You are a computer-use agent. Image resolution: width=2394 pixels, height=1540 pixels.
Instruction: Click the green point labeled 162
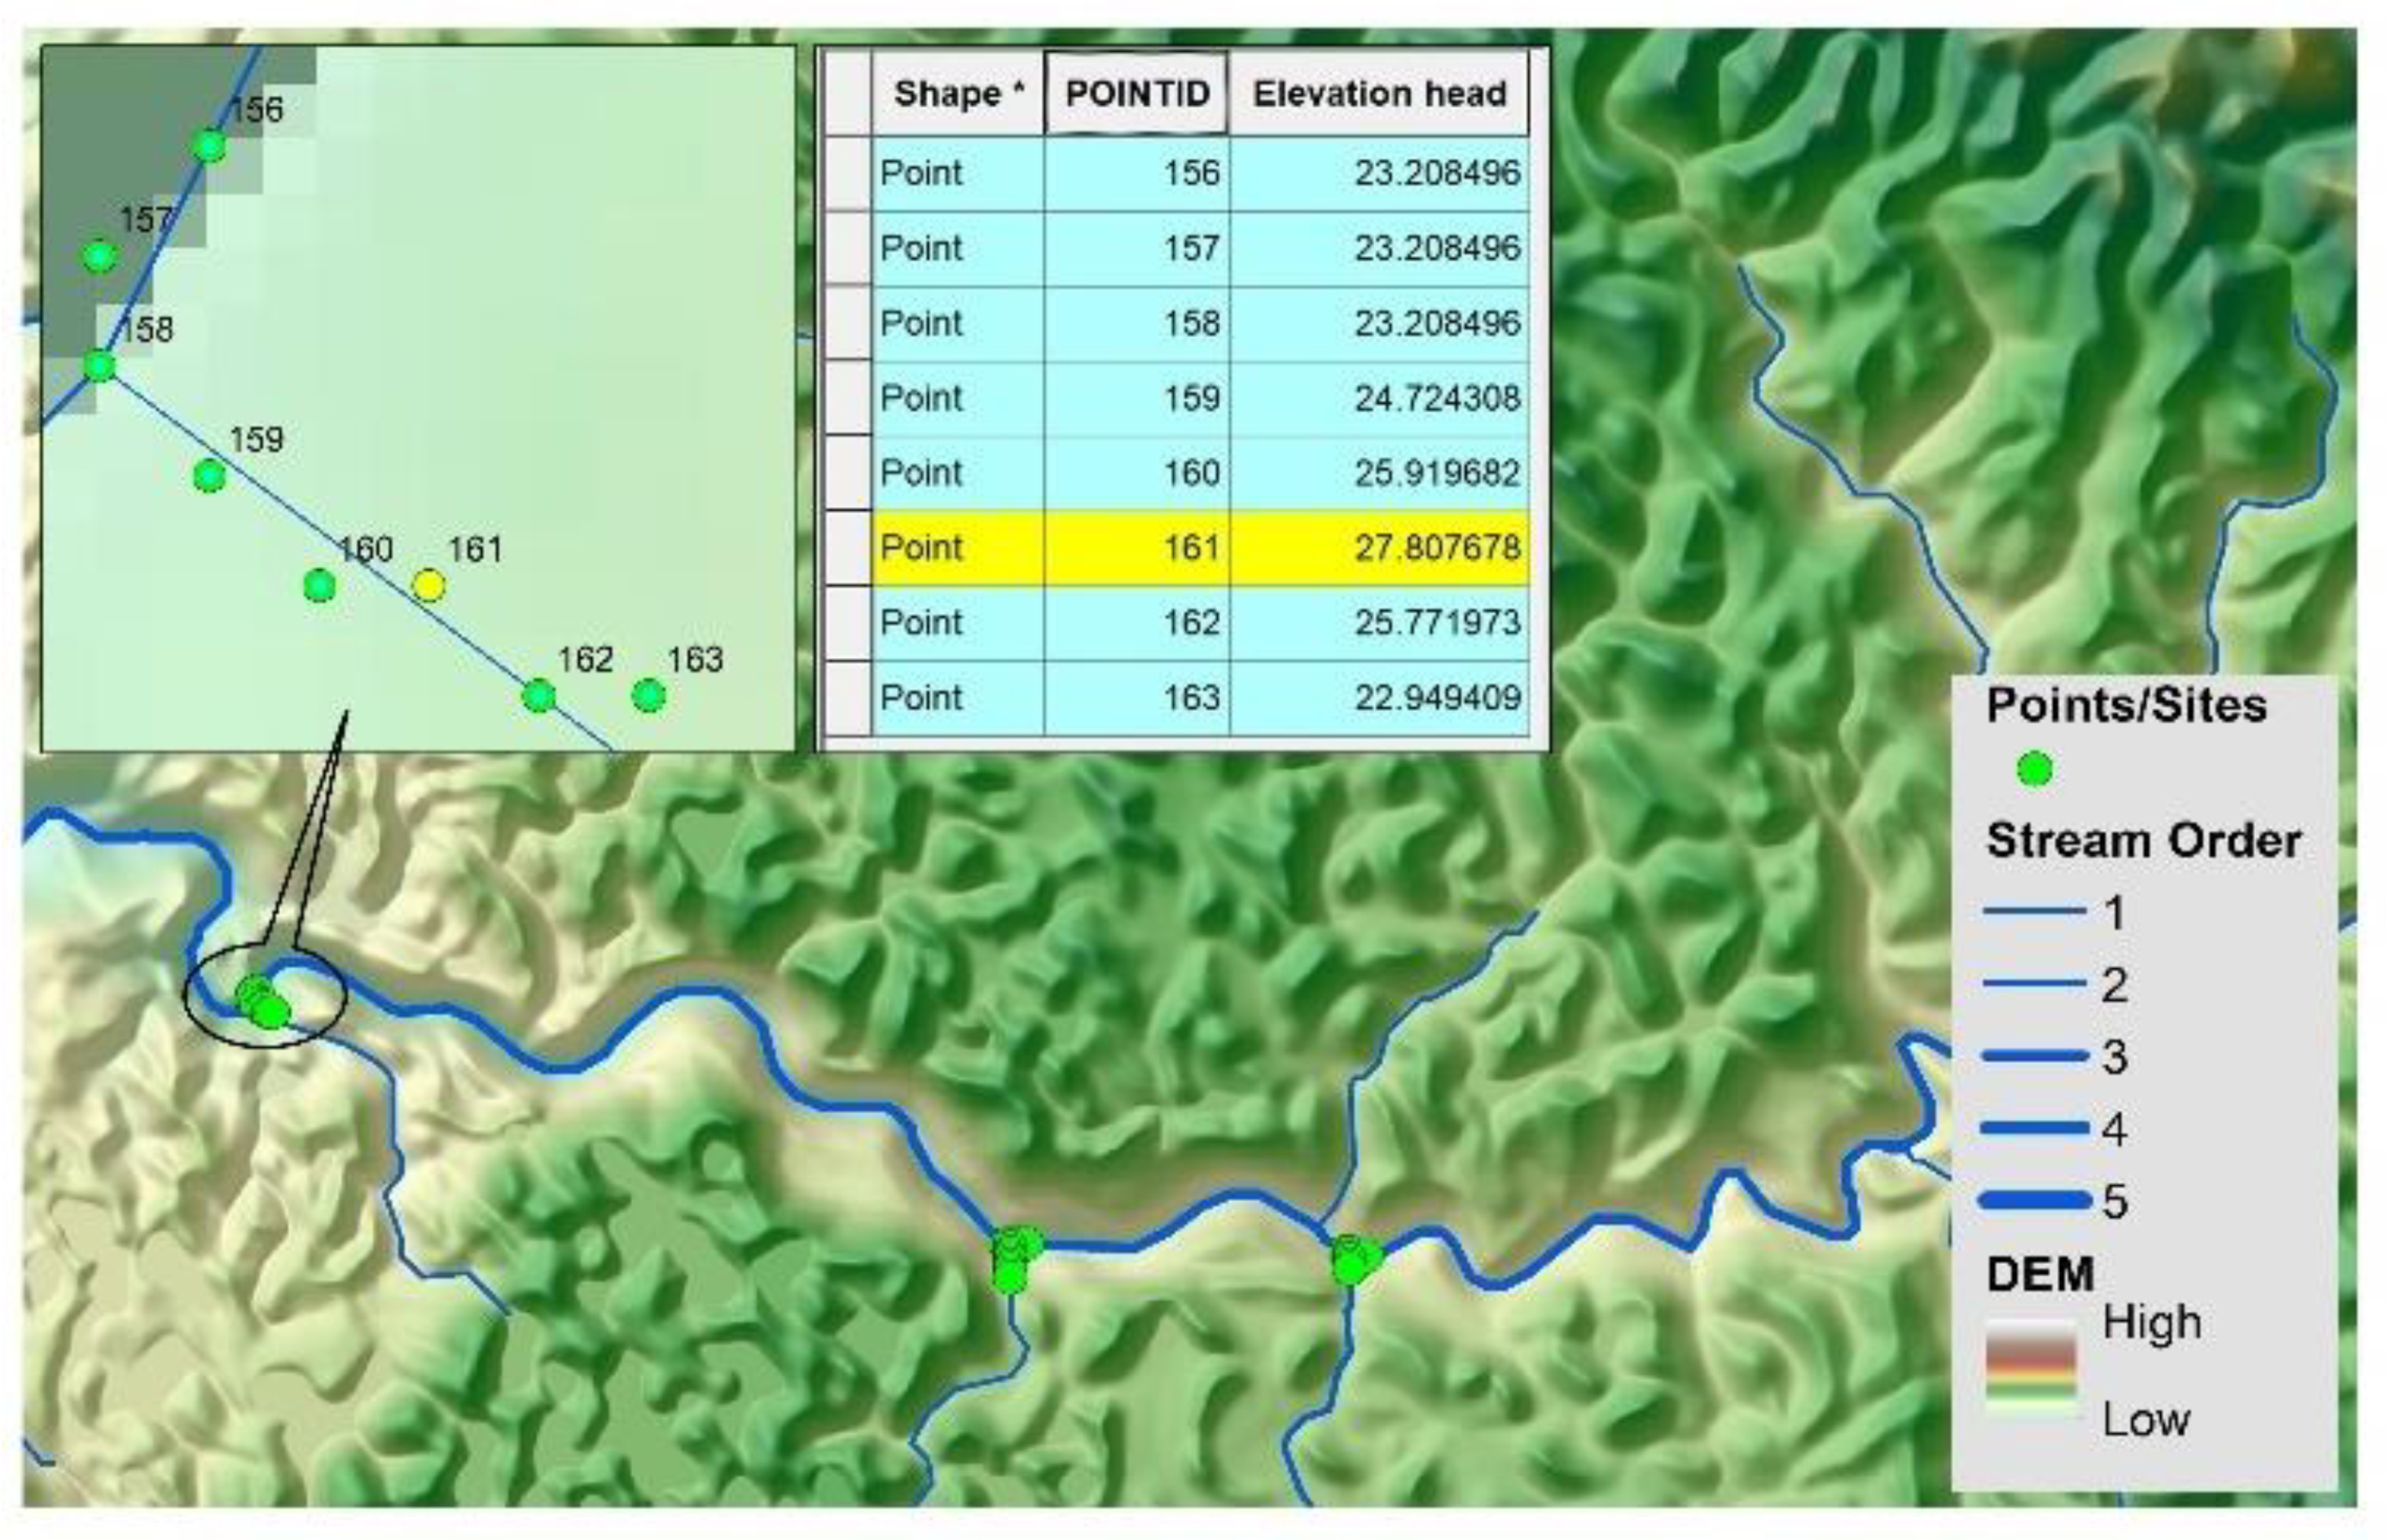coord(538,695)
